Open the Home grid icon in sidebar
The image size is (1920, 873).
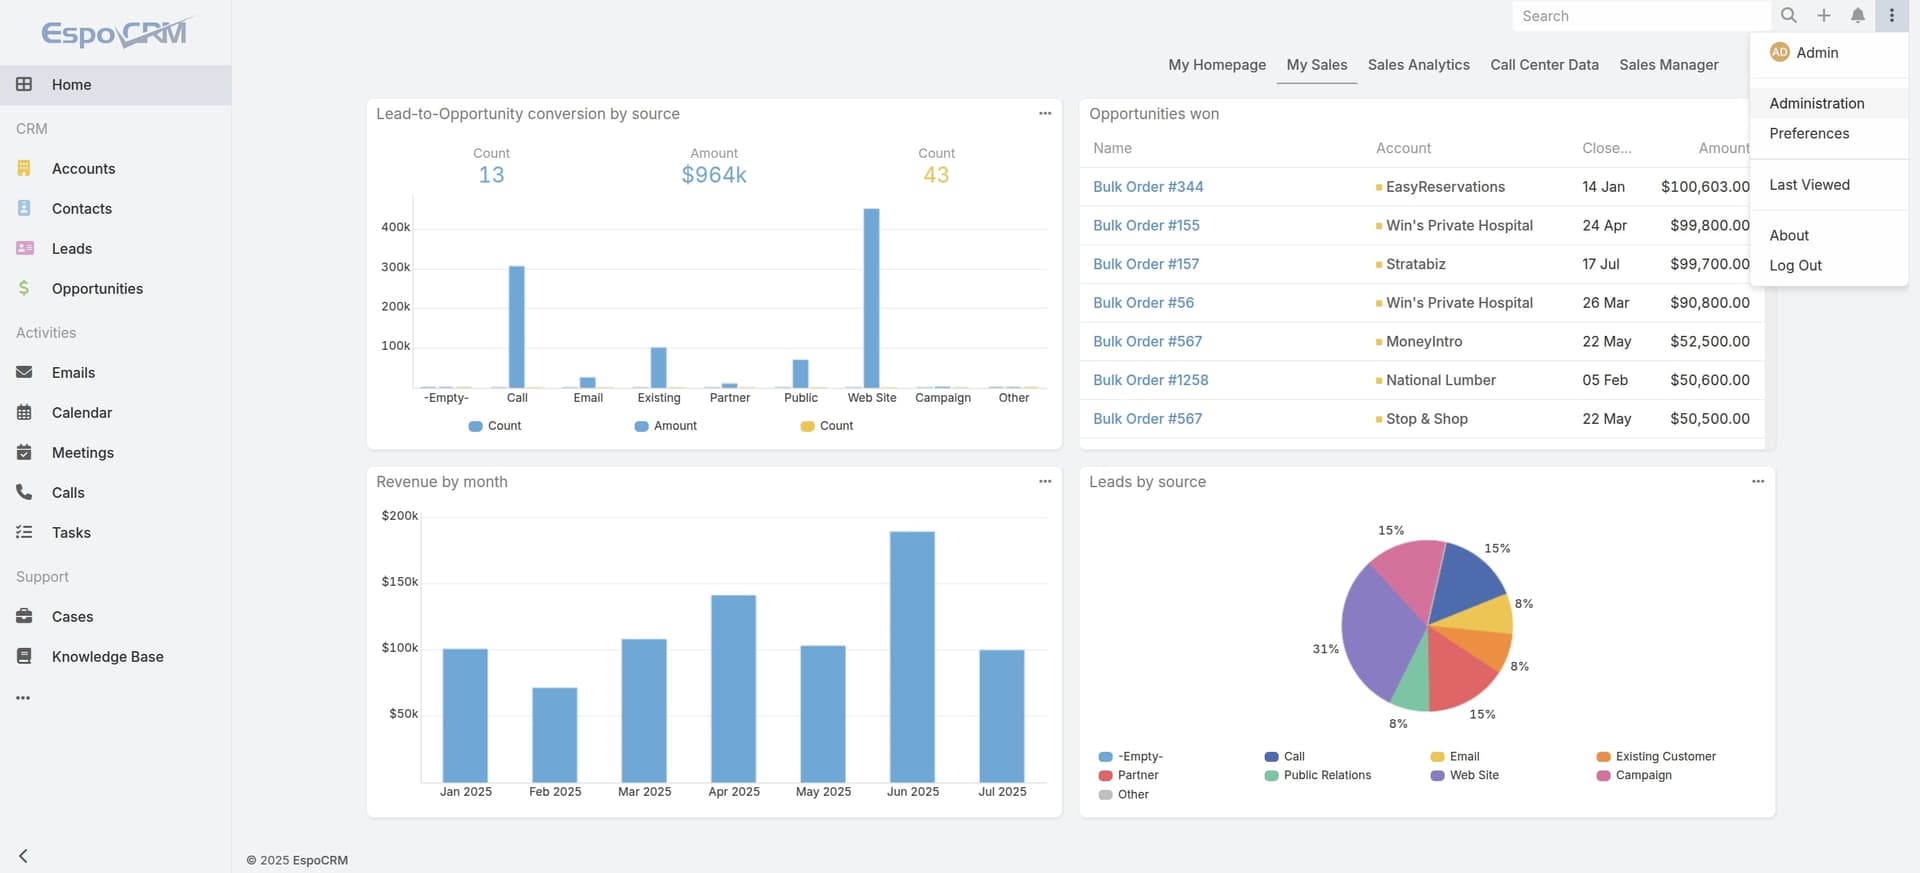point(24,85)
